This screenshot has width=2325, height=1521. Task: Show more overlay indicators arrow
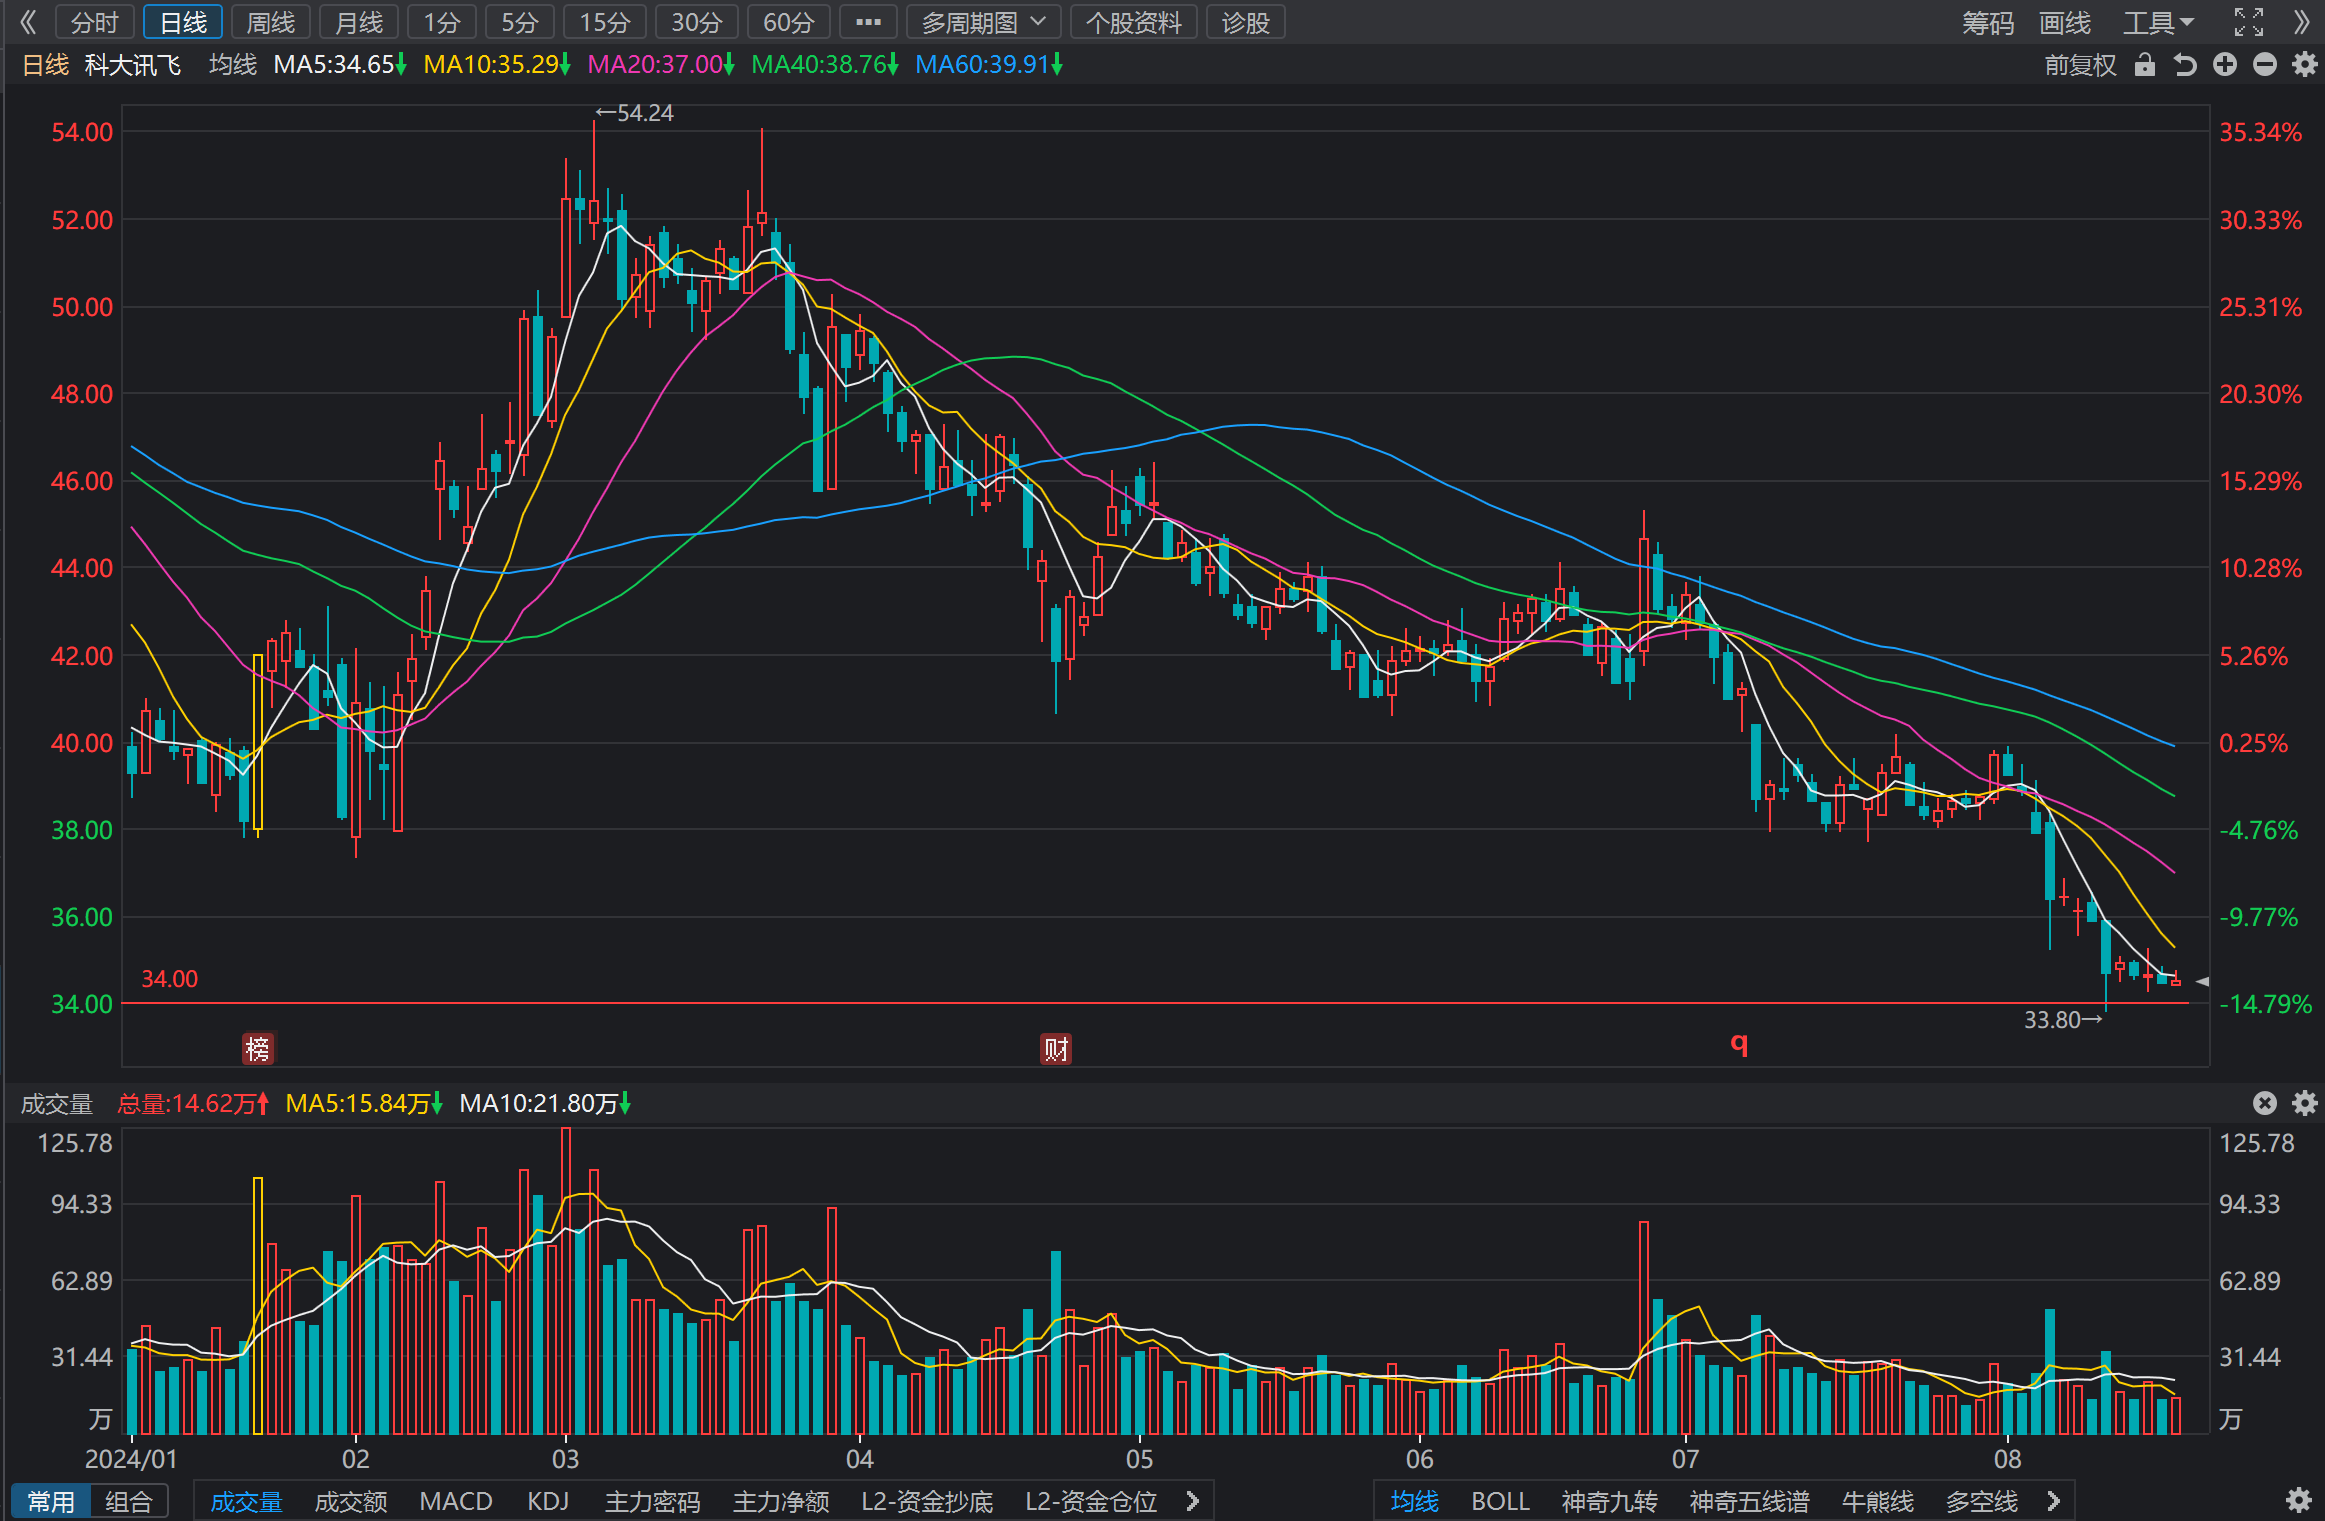click(x=2053, y=1501)
